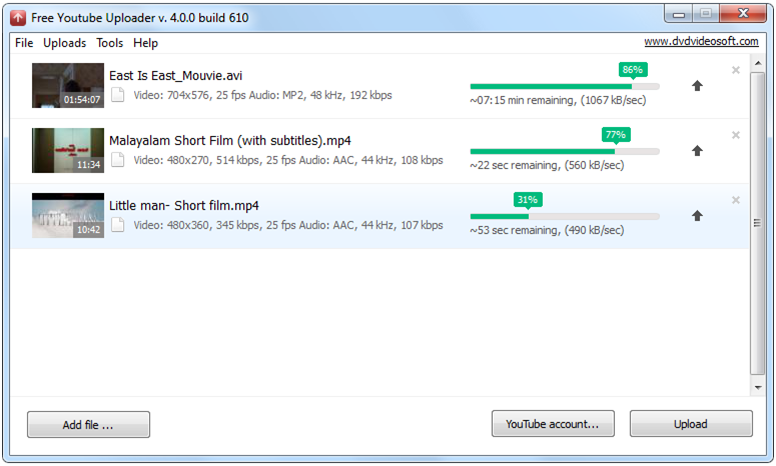This screenshot has height=466, width=776.
Task: Click the vertical scrollbar thumb
Action: tap(758, 223)
